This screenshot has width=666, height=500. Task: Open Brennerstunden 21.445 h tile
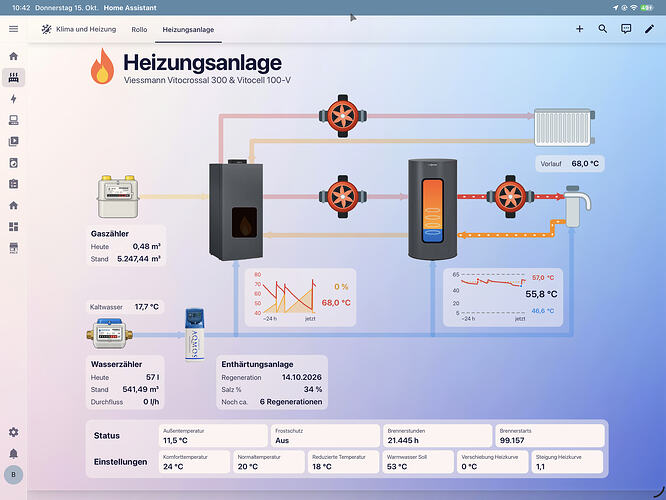coord(437,436)
